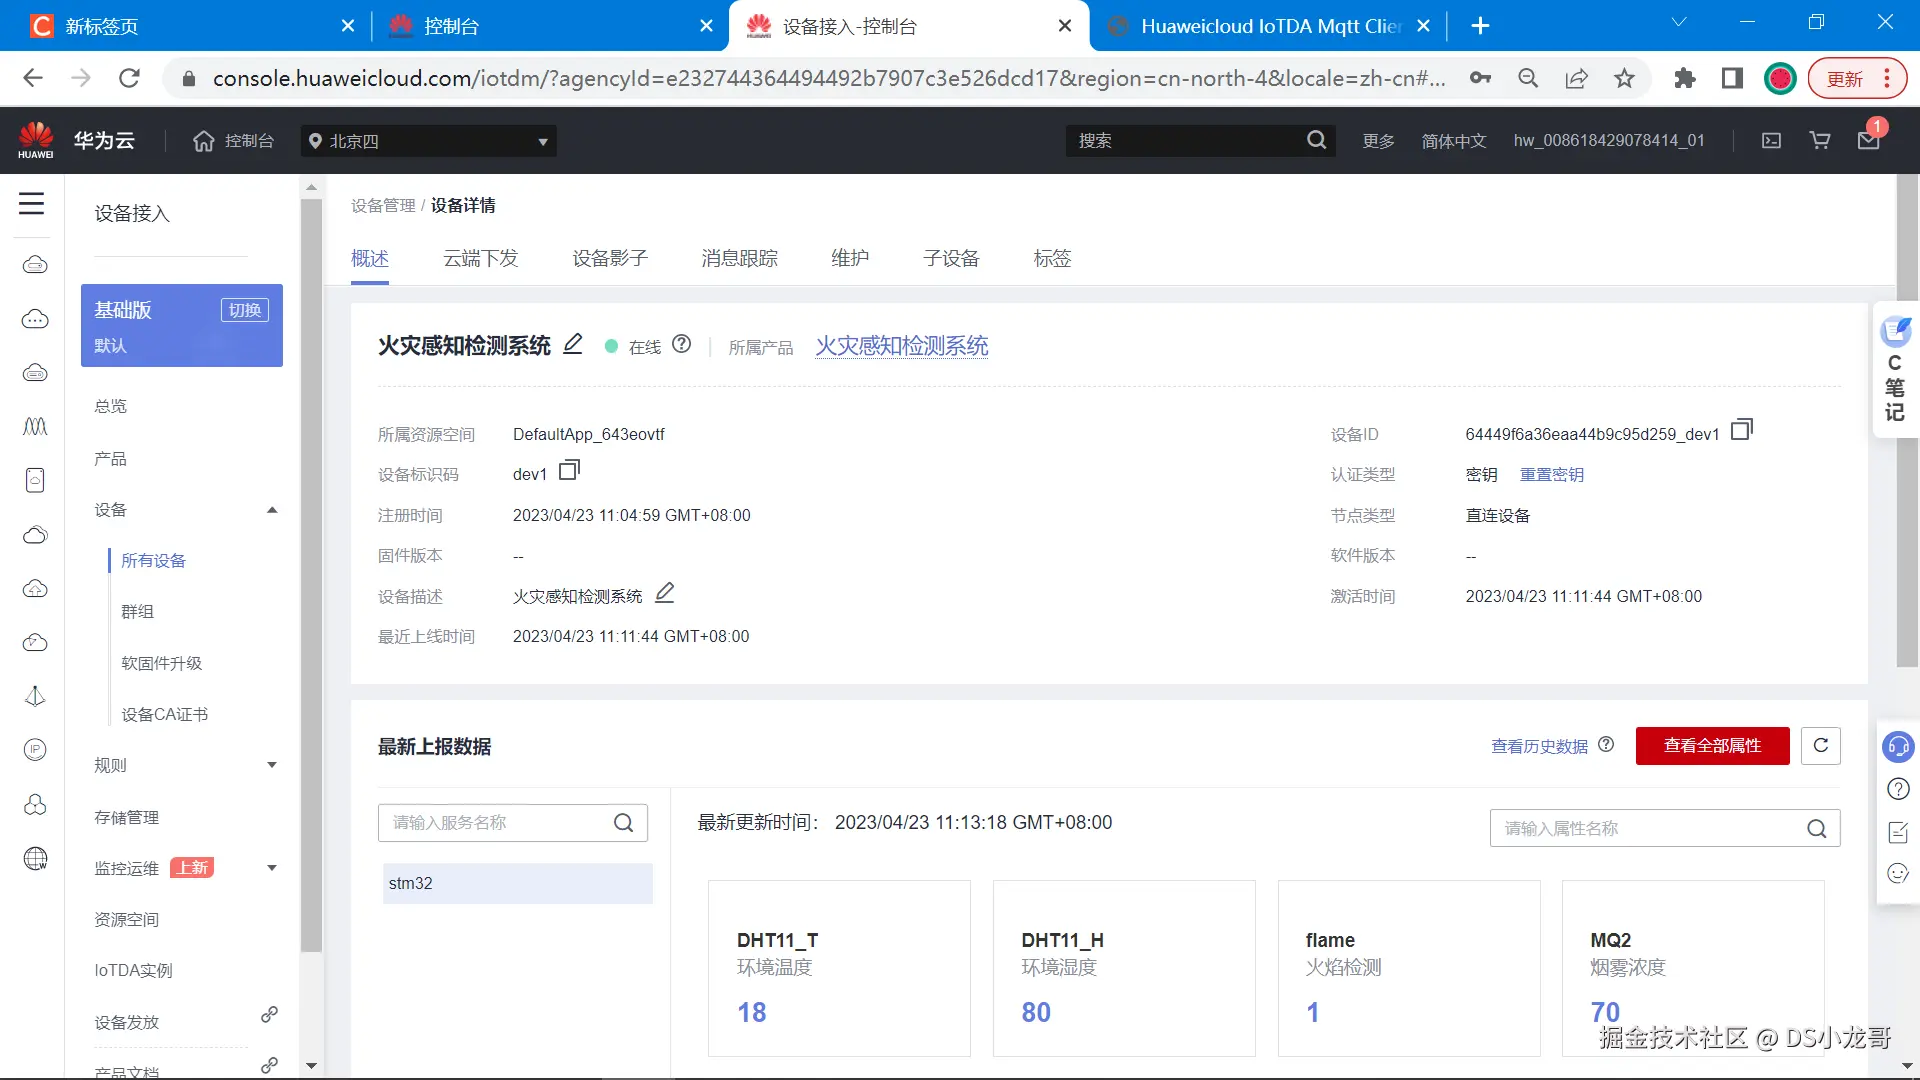Switch to the 设备影子 tab
Screen dimensions: 1920x1080
click(x=610, y=259)
